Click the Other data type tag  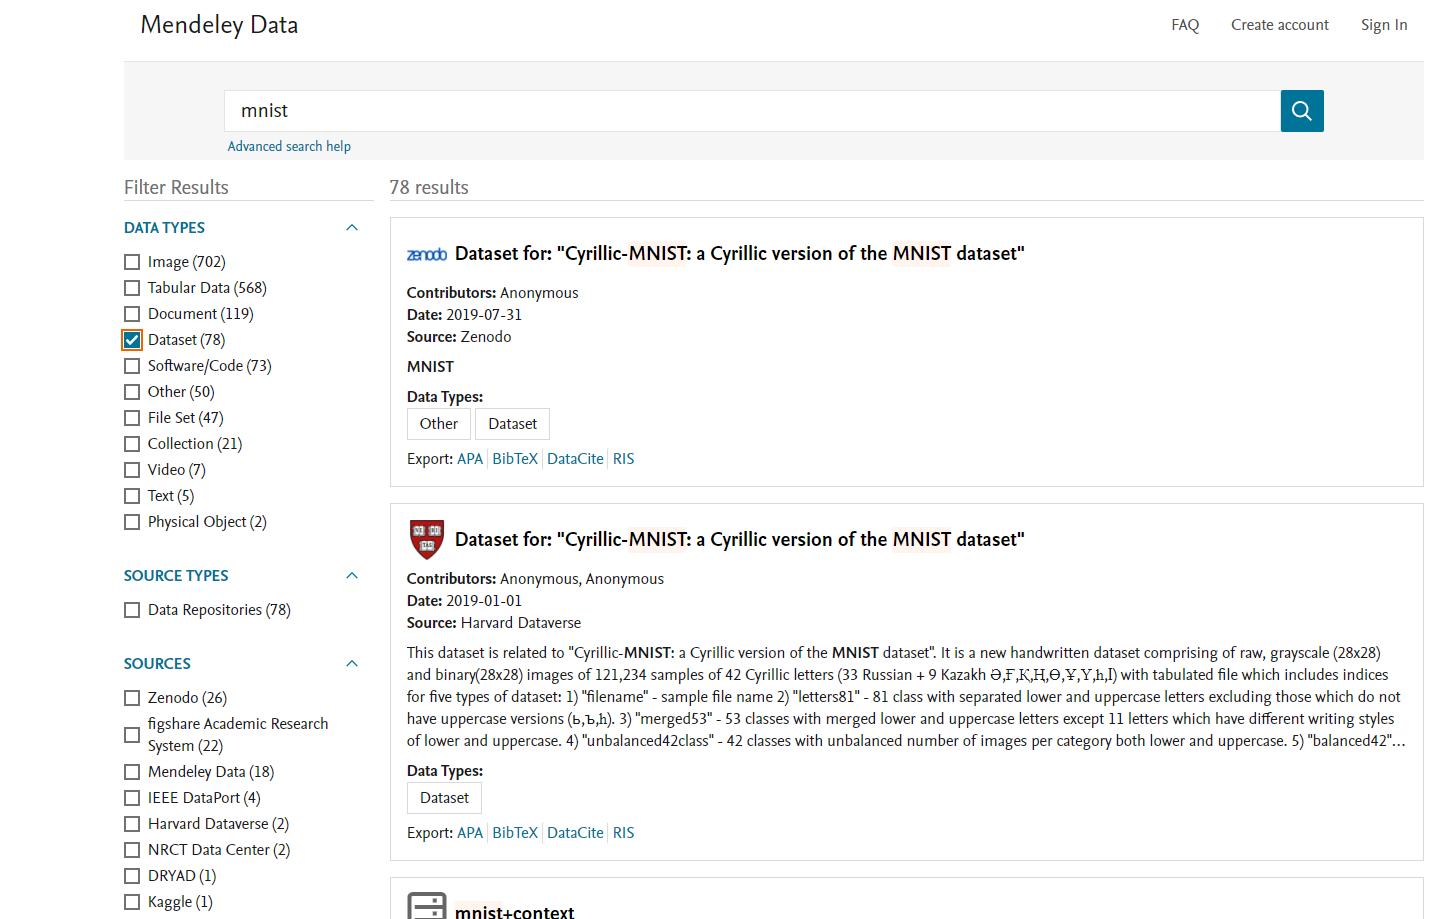[439, 424]
